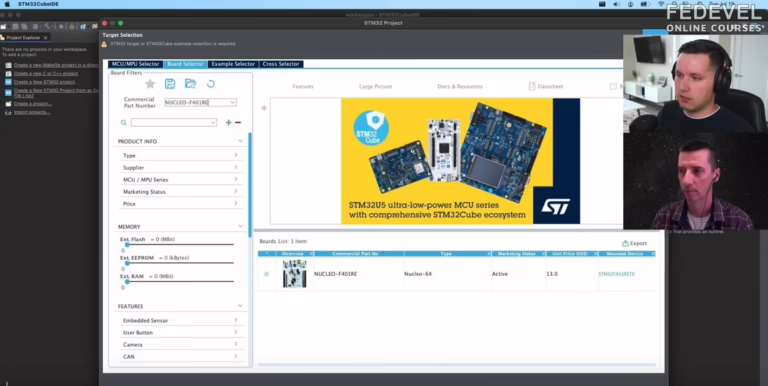Image resolution: width=768 pixels, height=386 pixels.
Task: Close the Unit Price column
Action: pyautogui.click(x=596, y=254)
